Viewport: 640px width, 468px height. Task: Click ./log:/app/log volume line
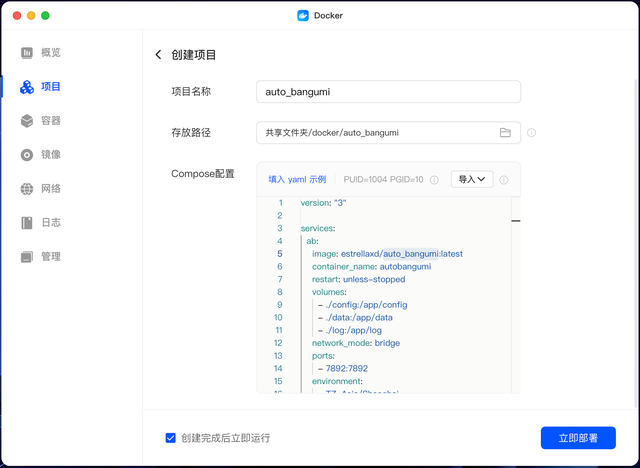pyautogui.click(x=350, y=330)
